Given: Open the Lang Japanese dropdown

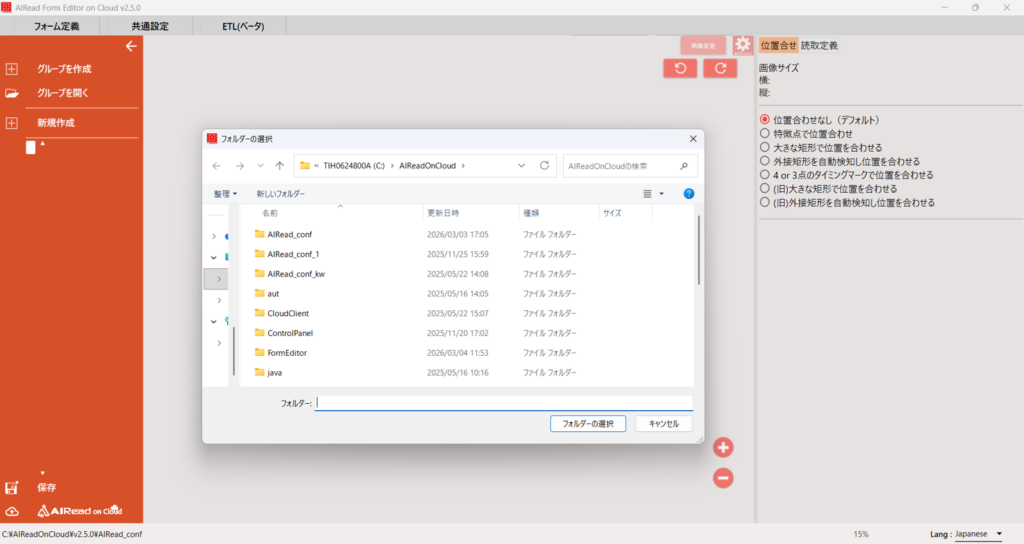Looking at the screenshot, I should pyautogui.click(x=978, y=534).
